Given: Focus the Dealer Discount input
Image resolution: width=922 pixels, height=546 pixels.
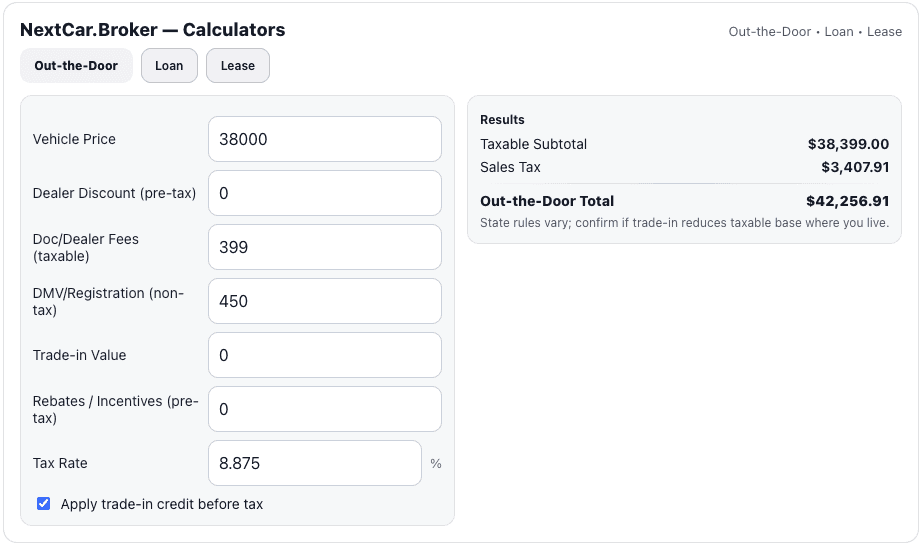Looking at the screenshot, I should click(324, 193).
